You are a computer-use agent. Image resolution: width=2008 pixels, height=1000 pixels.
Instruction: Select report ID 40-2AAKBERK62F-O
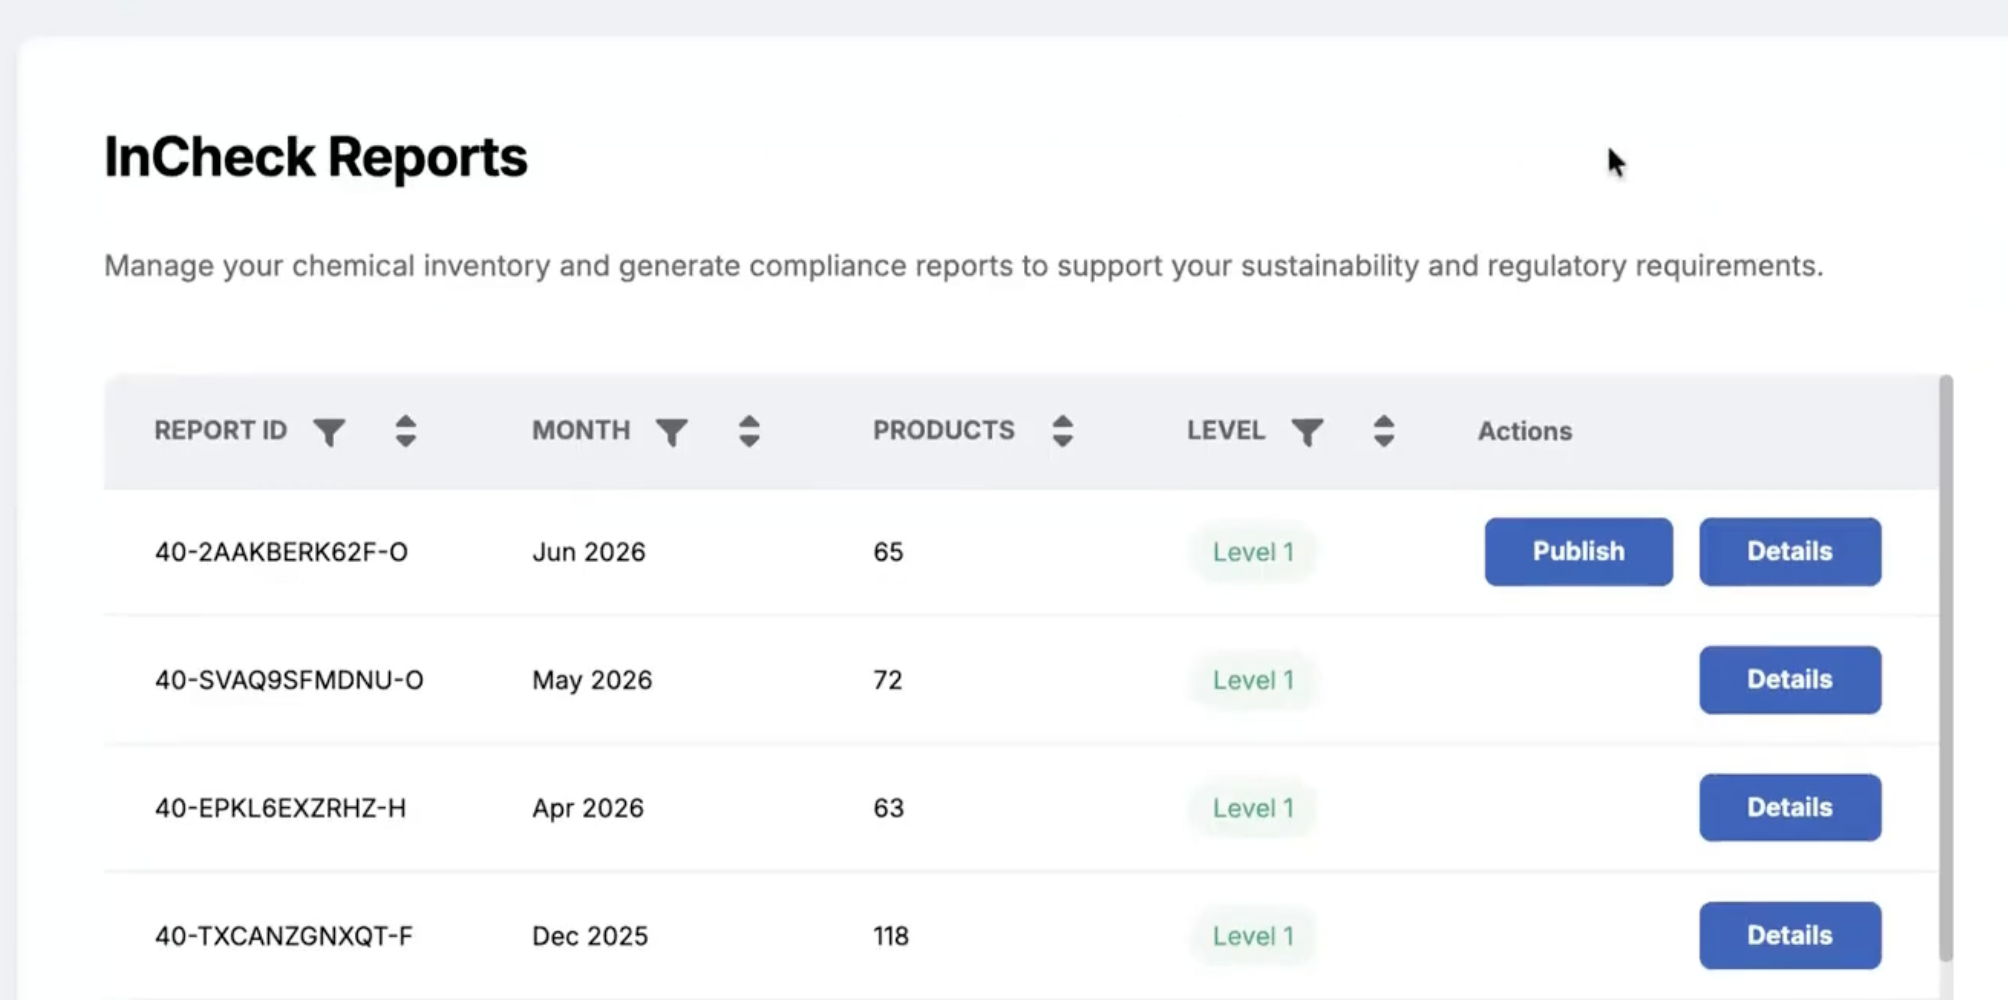[x=281, y=552]
